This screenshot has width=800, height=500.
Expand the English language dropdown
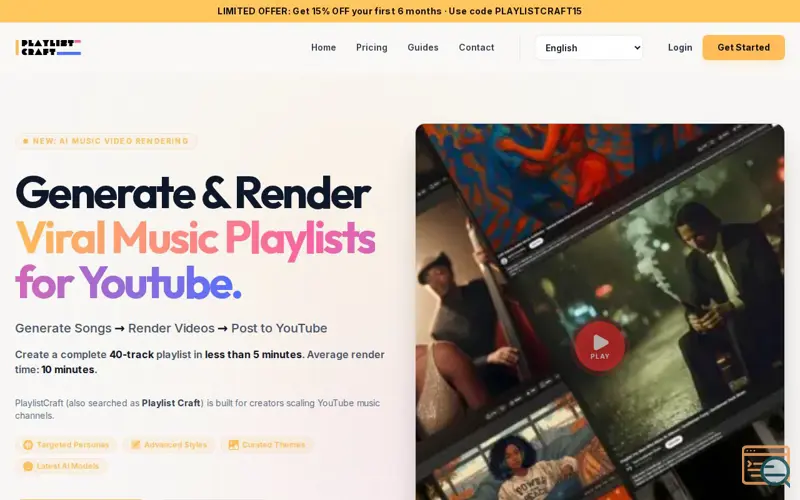[x=589, y=47]
